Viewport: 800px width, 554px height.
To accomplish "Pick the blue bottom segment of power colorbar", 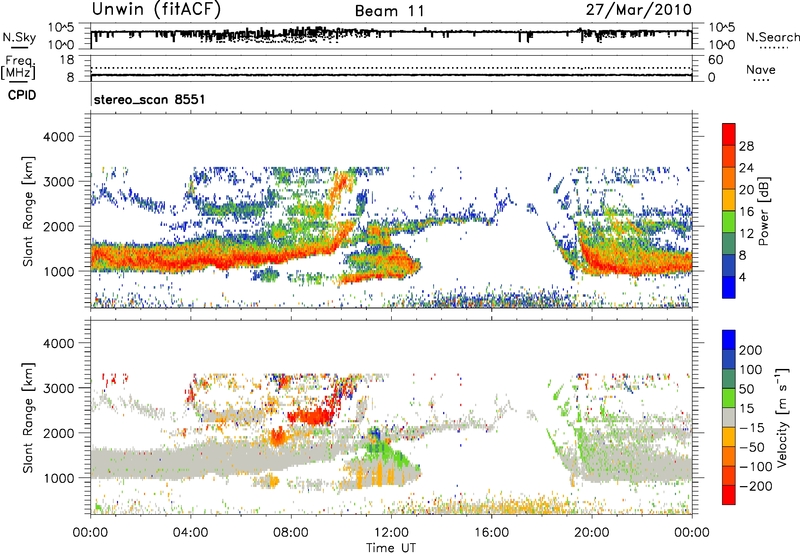I will click(x=729, y=288).
